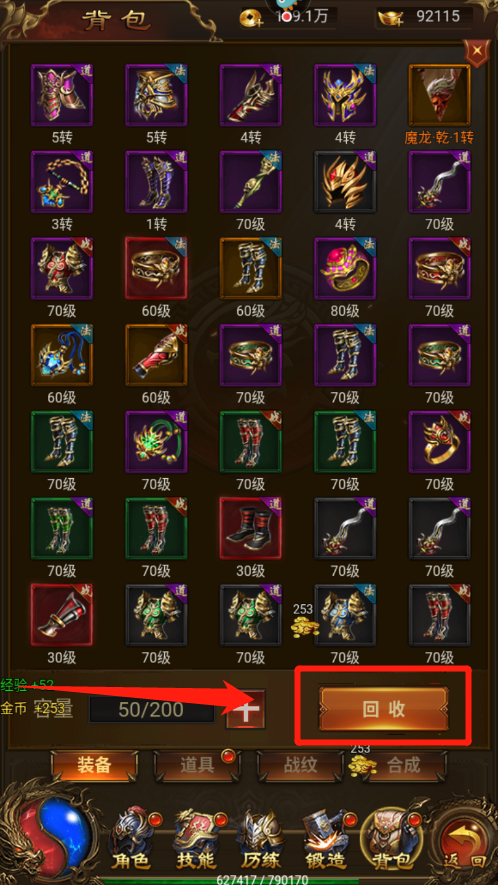Switch to the 战纹 tab
The width and height of the screenshot is (498, 885).
tap(300, 765)
